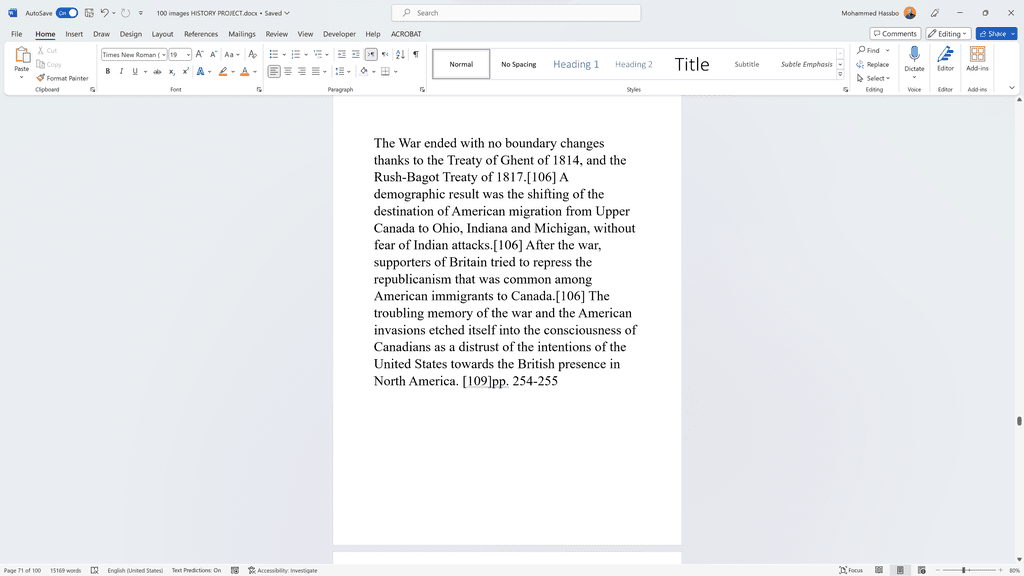Switch to the Design tab
This screenshot has width=1024, height=576.
131,34
